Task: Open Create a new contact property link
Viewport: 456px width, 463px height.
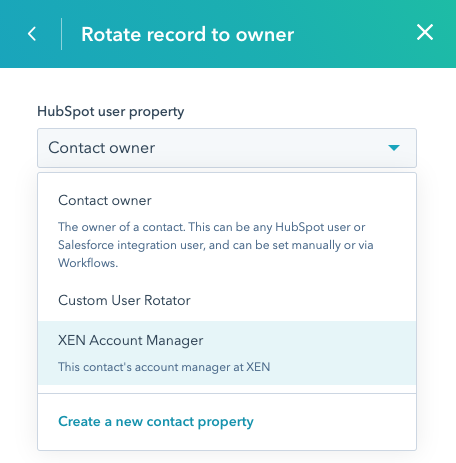Action: click(x=156, y=422)
